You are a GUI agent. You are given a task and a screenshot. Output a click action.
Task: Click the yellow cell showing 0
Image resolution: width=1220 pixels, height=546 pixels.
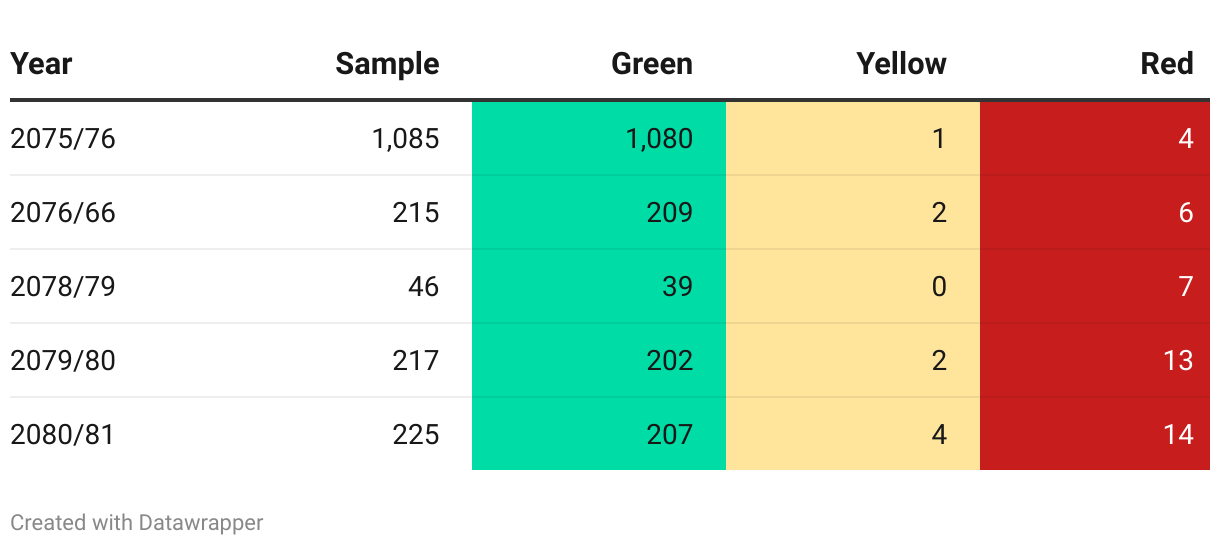[x=938, y=286]
